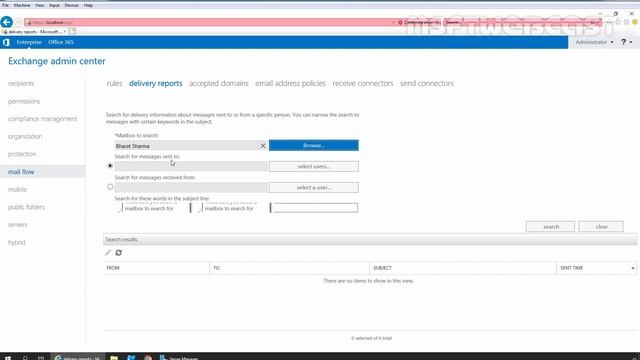Open Task View from the taskbar
Screen dimensions: 640x360
pos(41,357)
